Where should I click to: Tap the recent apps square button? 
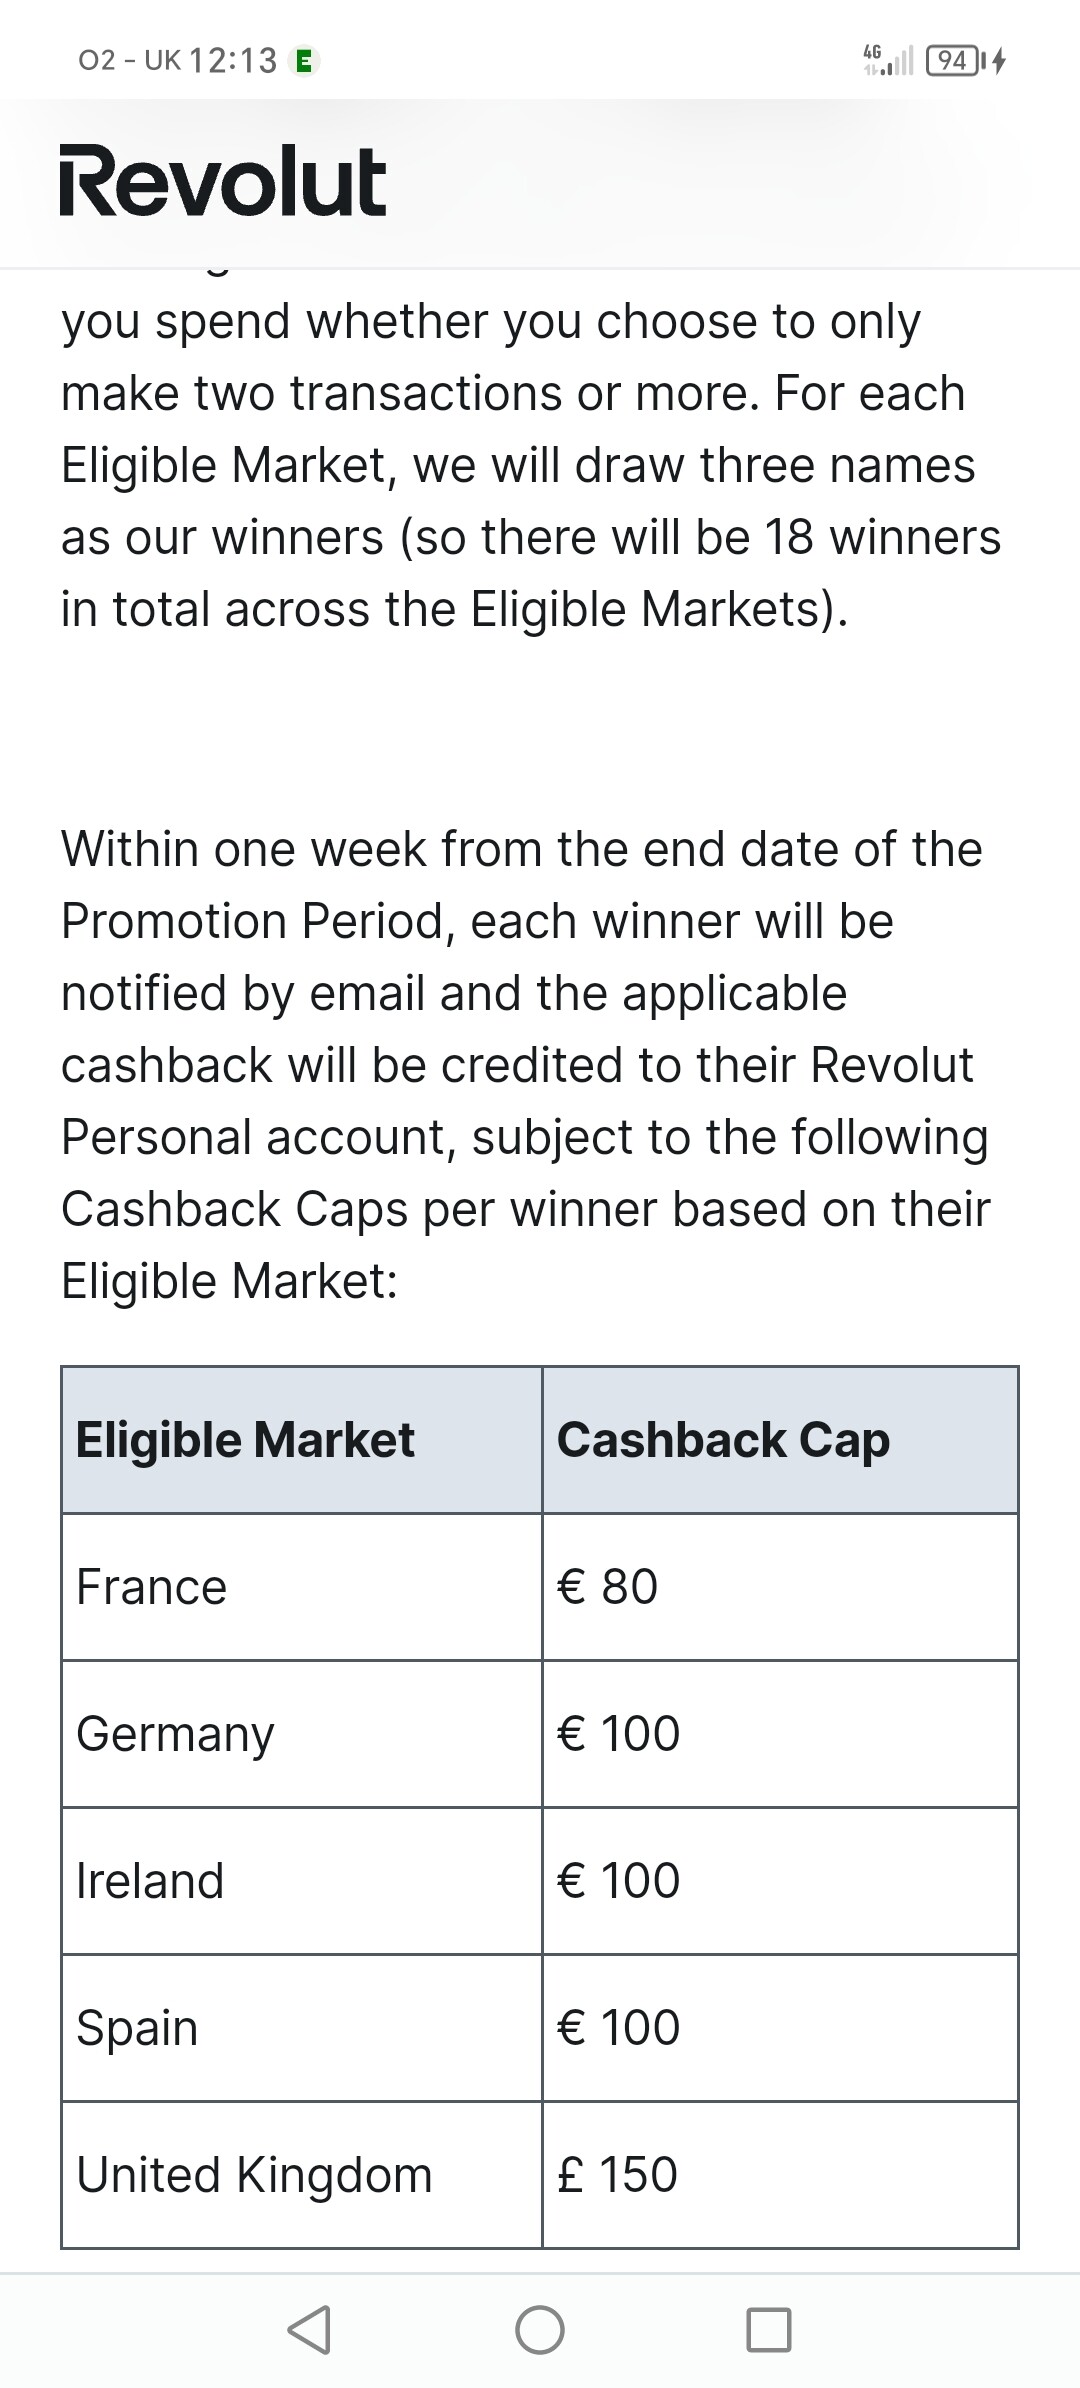769,2329
